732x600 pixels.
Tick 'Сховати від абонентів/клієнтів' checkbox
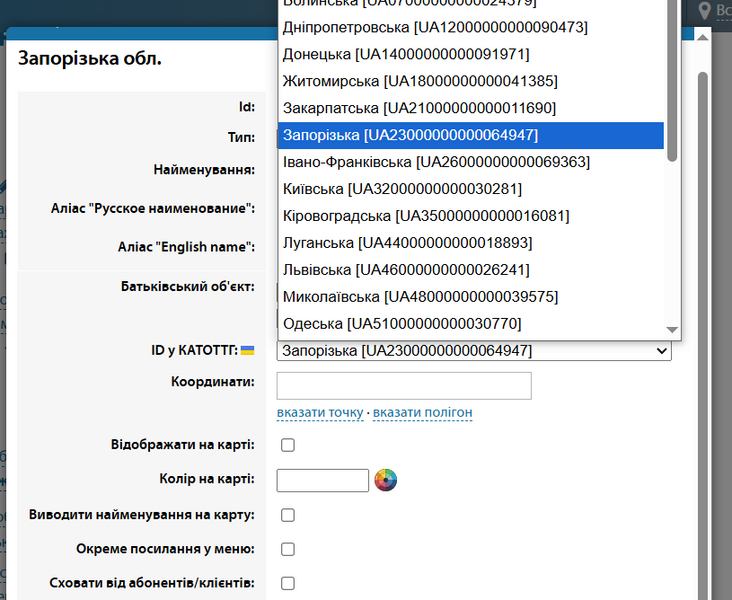point(288,583)
